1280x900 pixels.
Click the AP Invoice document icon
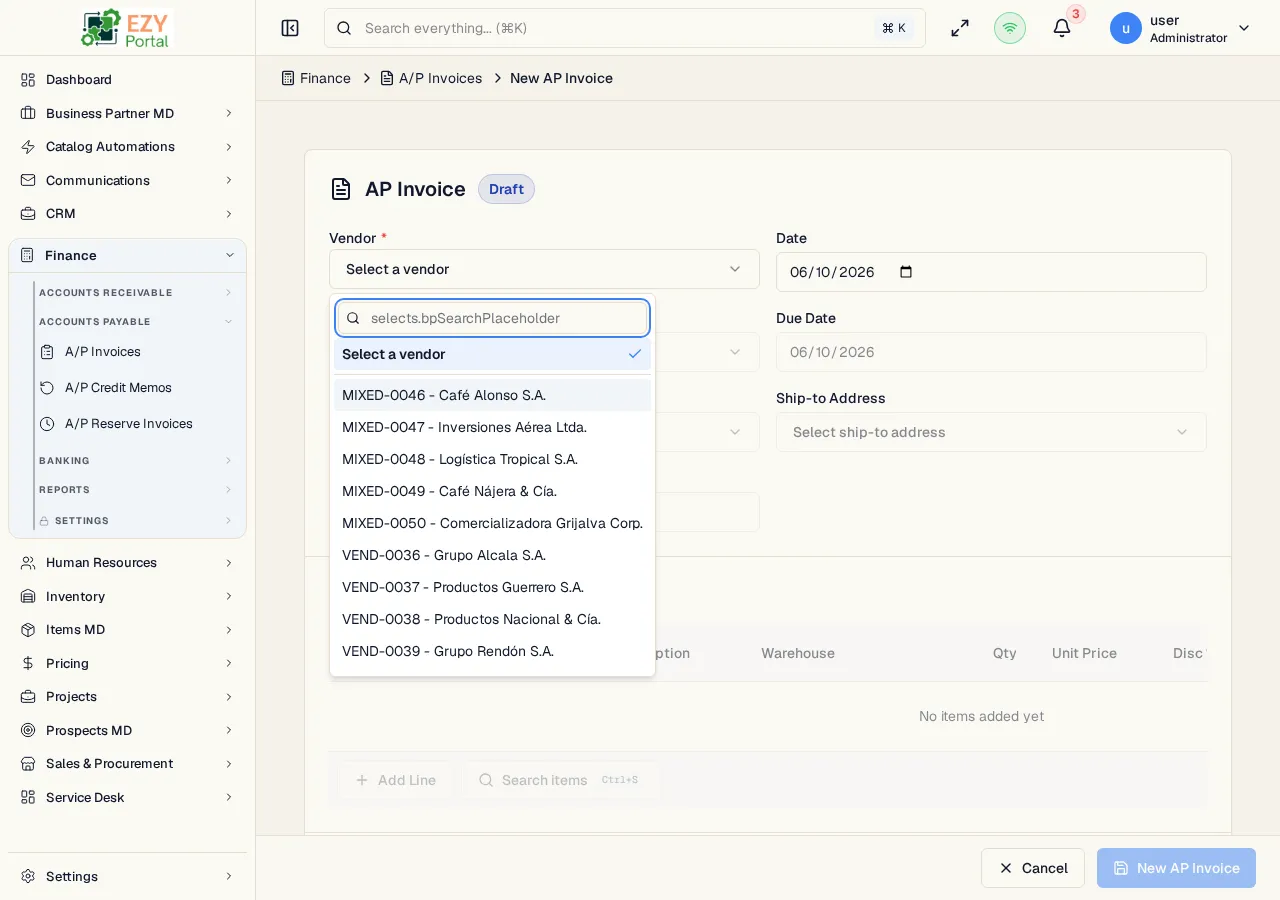click(x=341, y=189)
